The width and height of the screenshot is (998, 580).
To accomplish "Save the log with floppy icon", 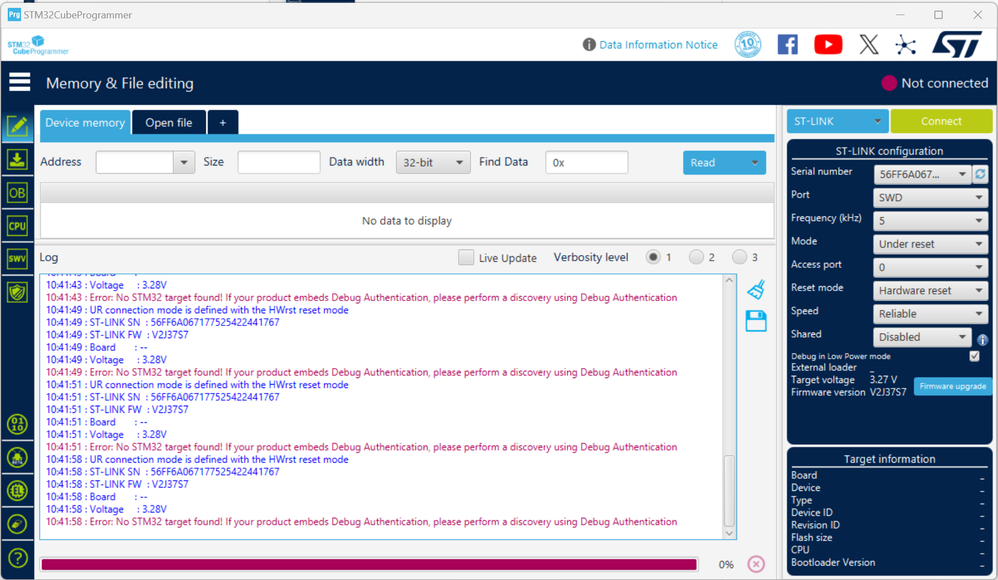I will [756, 321].
